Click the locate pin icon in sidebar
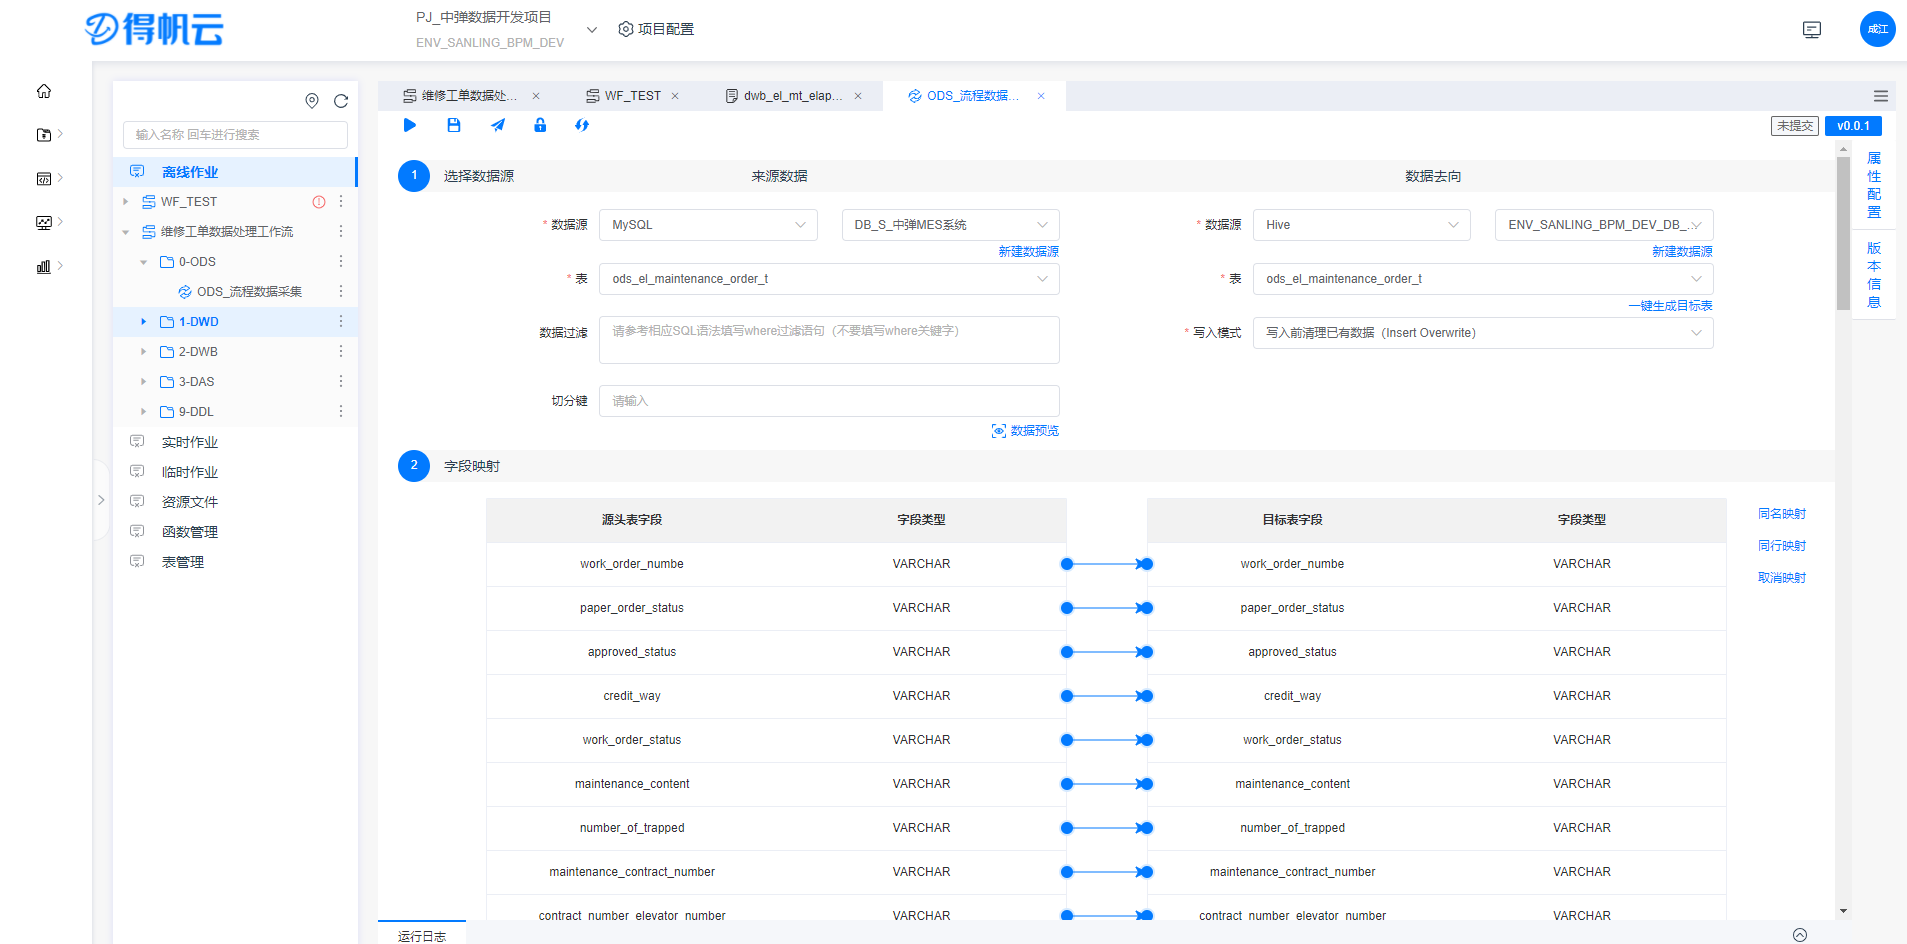The height and width of the screenshot is (944, 1907). [312, 101]
